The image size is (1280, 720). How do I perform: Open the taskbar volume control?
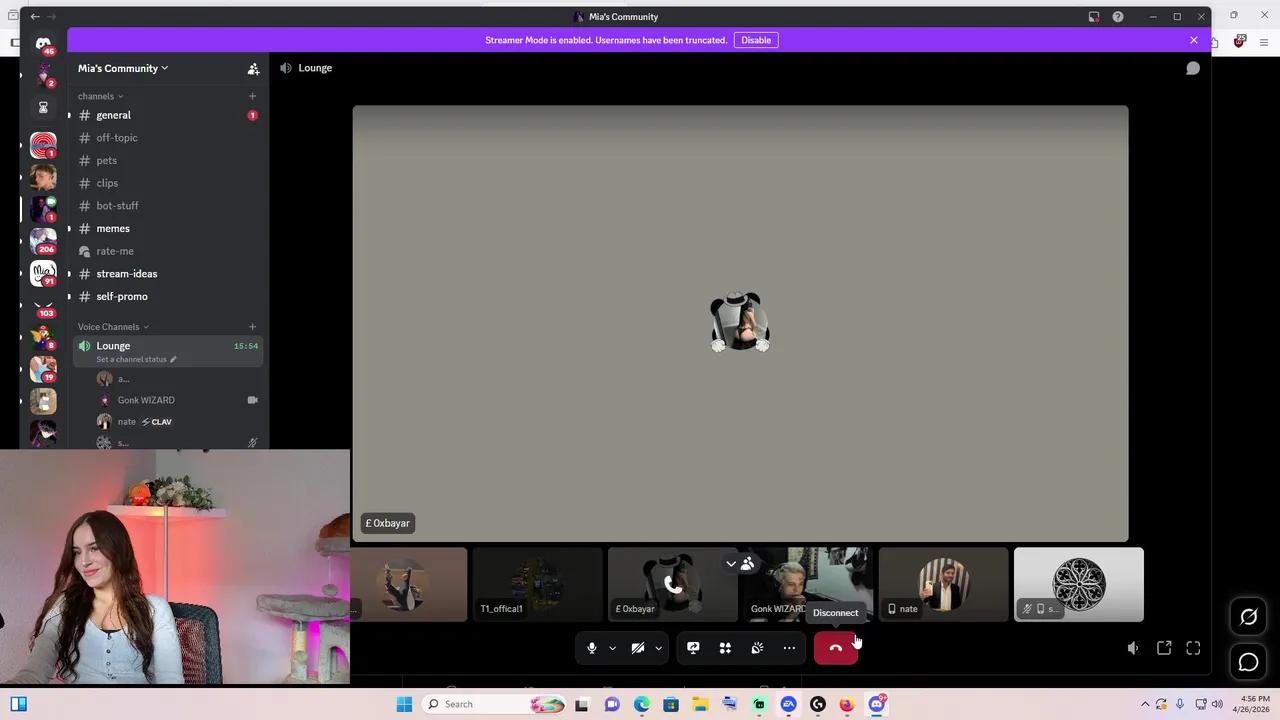point(1217,704)
